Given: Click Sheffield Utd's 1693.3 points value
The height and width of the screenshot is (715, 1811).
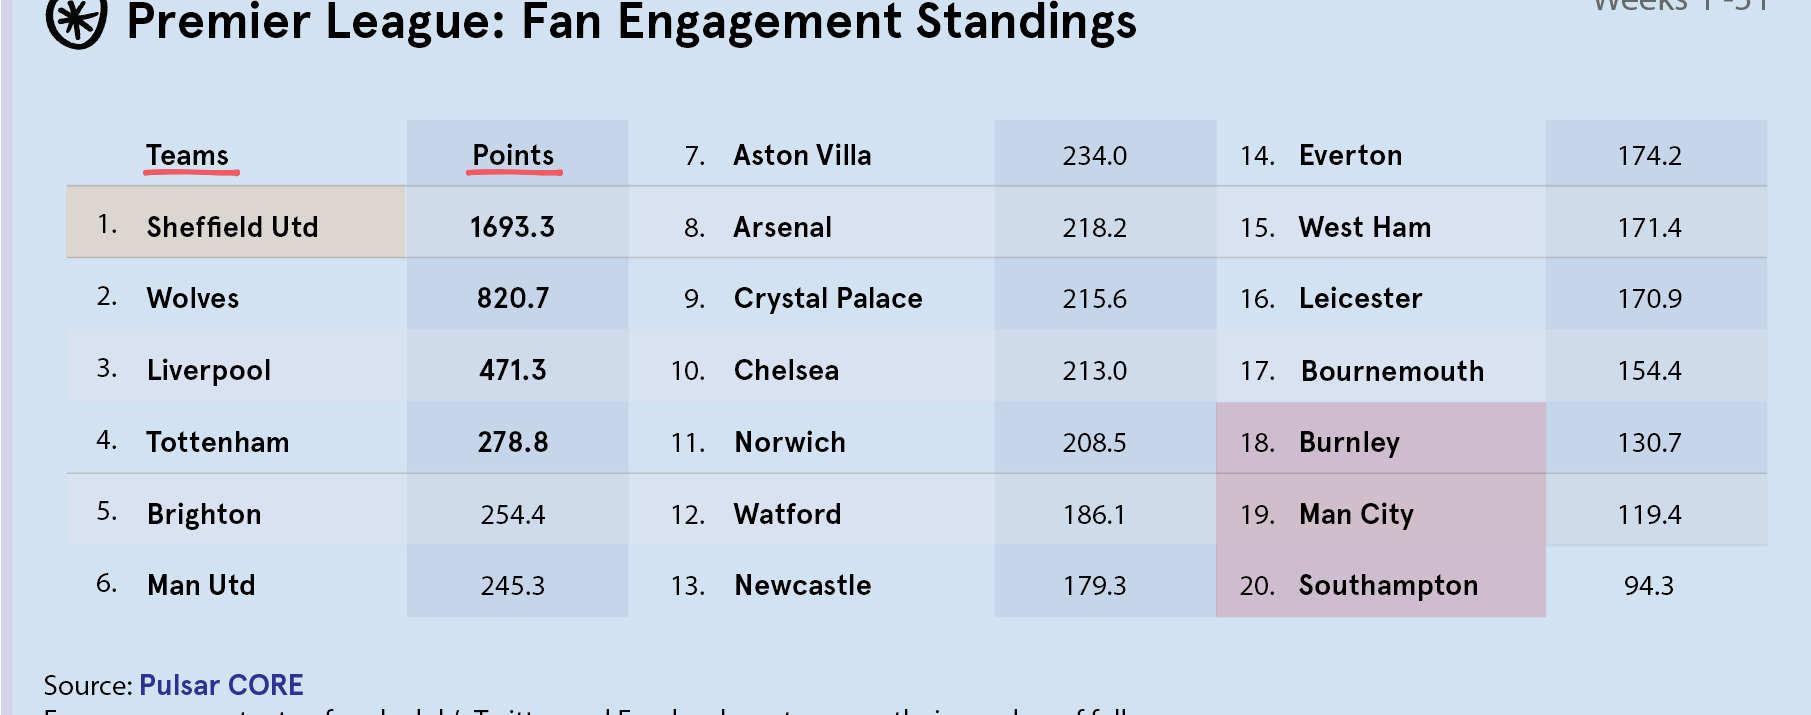Looking at the screenshot, I should [513, 227].
